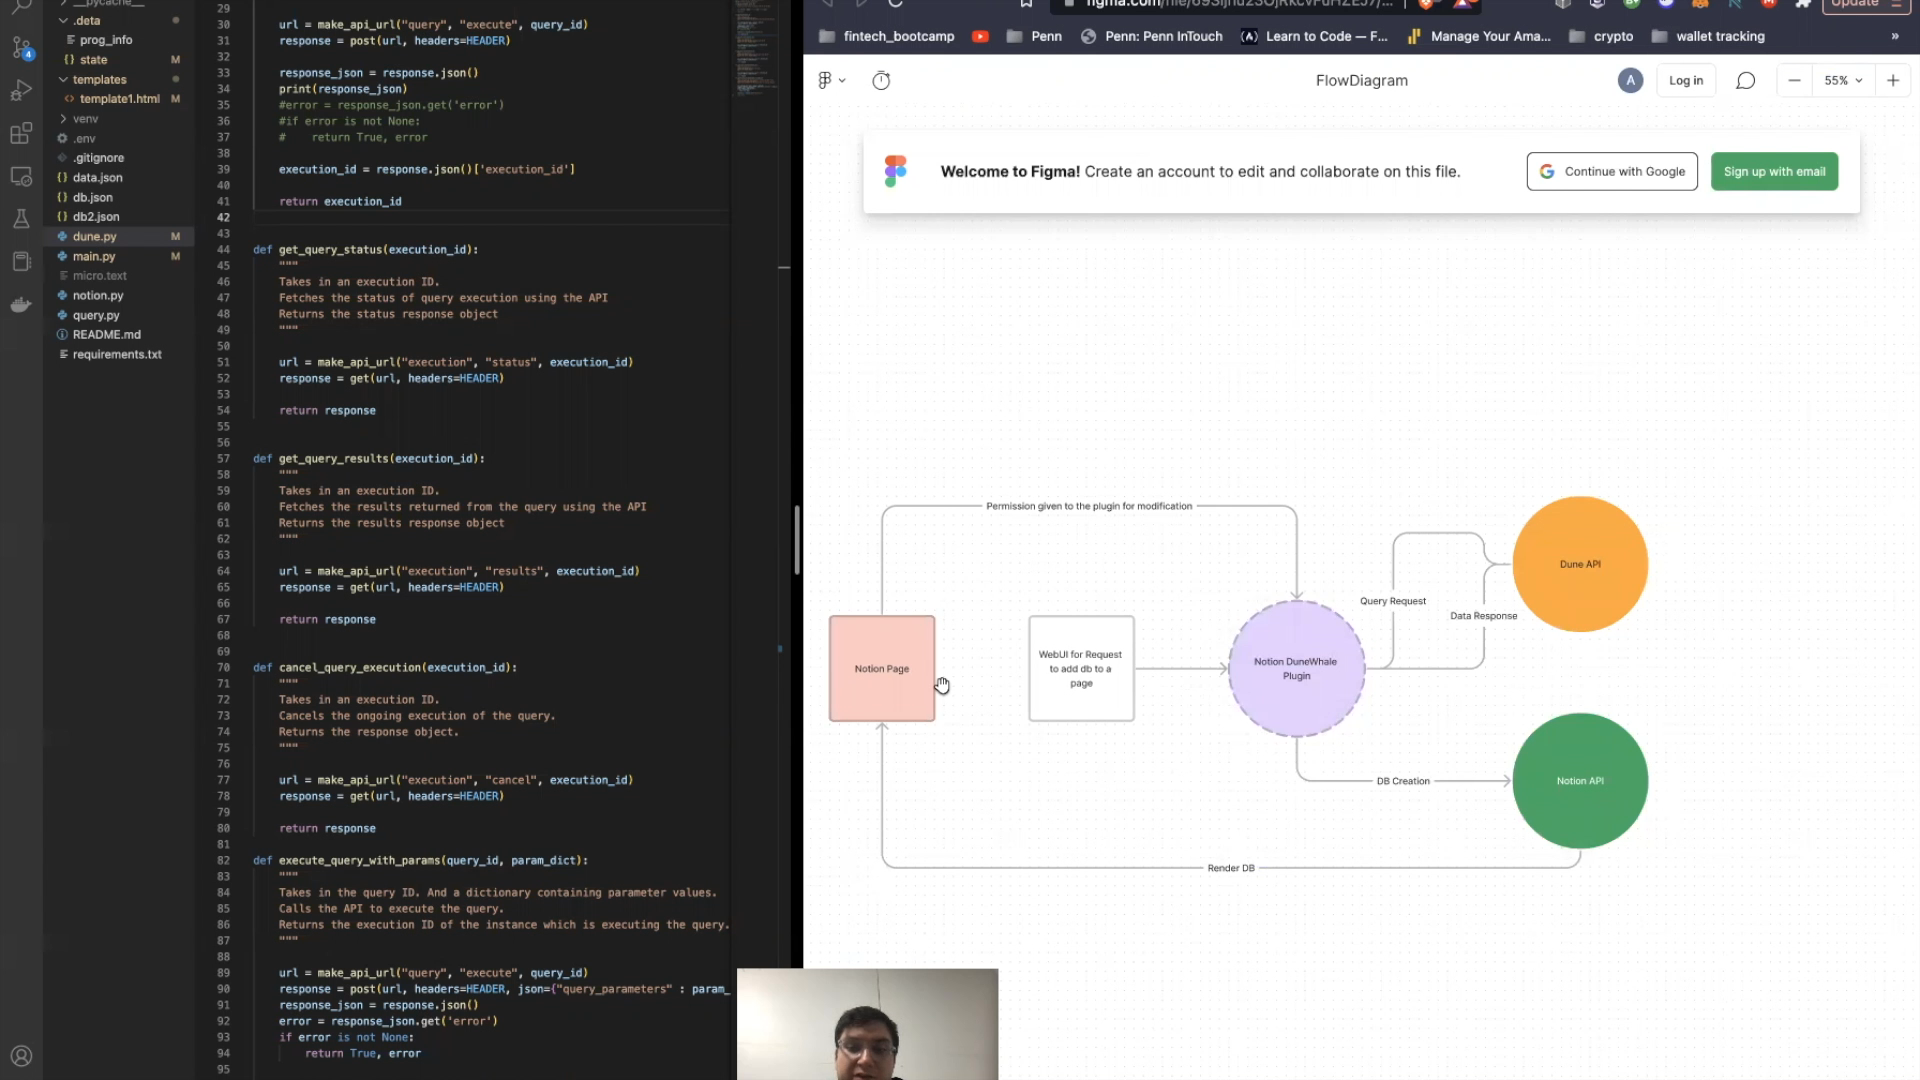Click the user avatar A

1630,80
